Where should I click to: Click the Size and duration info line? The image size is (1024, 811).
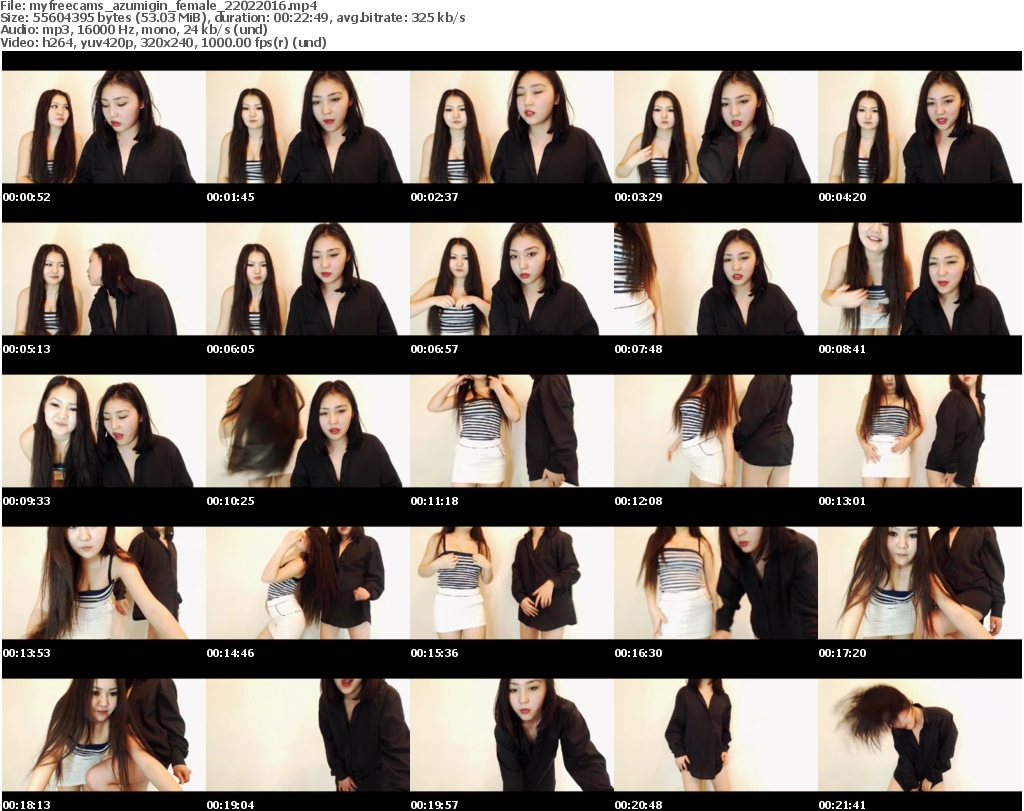(x=232, y=18)
